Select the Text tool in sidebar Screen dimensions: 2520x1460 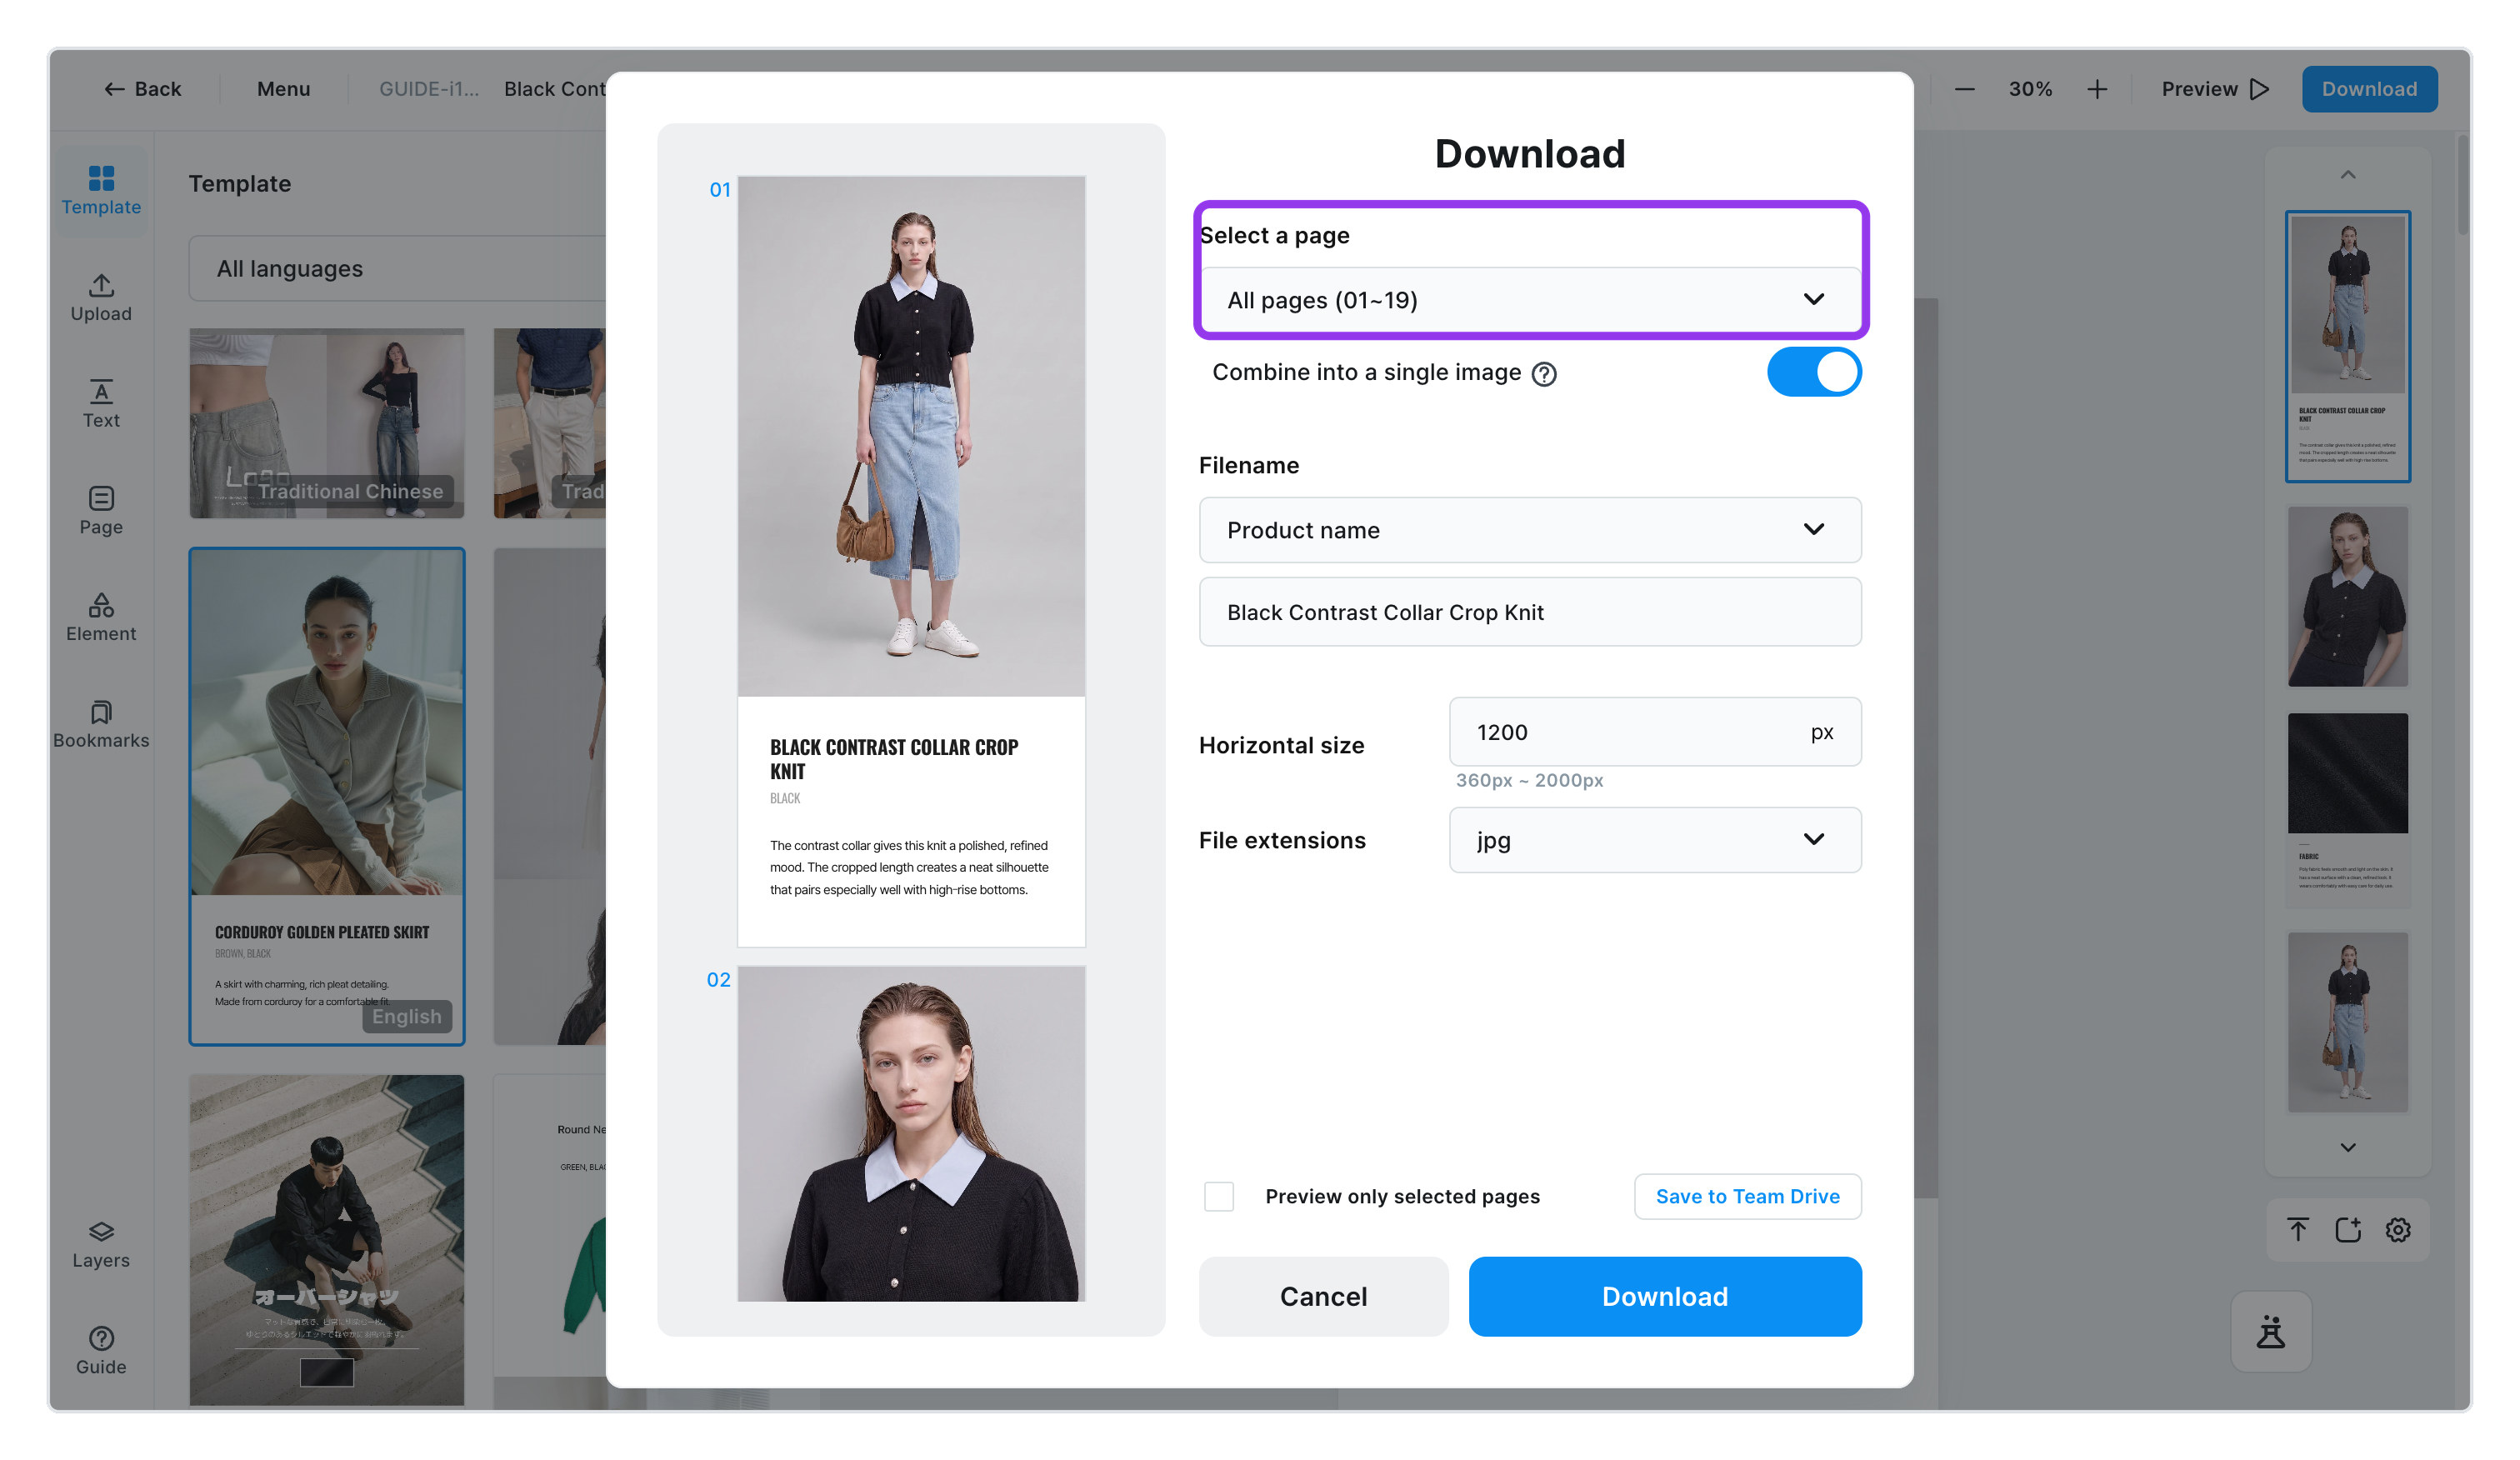coord(101,404)
